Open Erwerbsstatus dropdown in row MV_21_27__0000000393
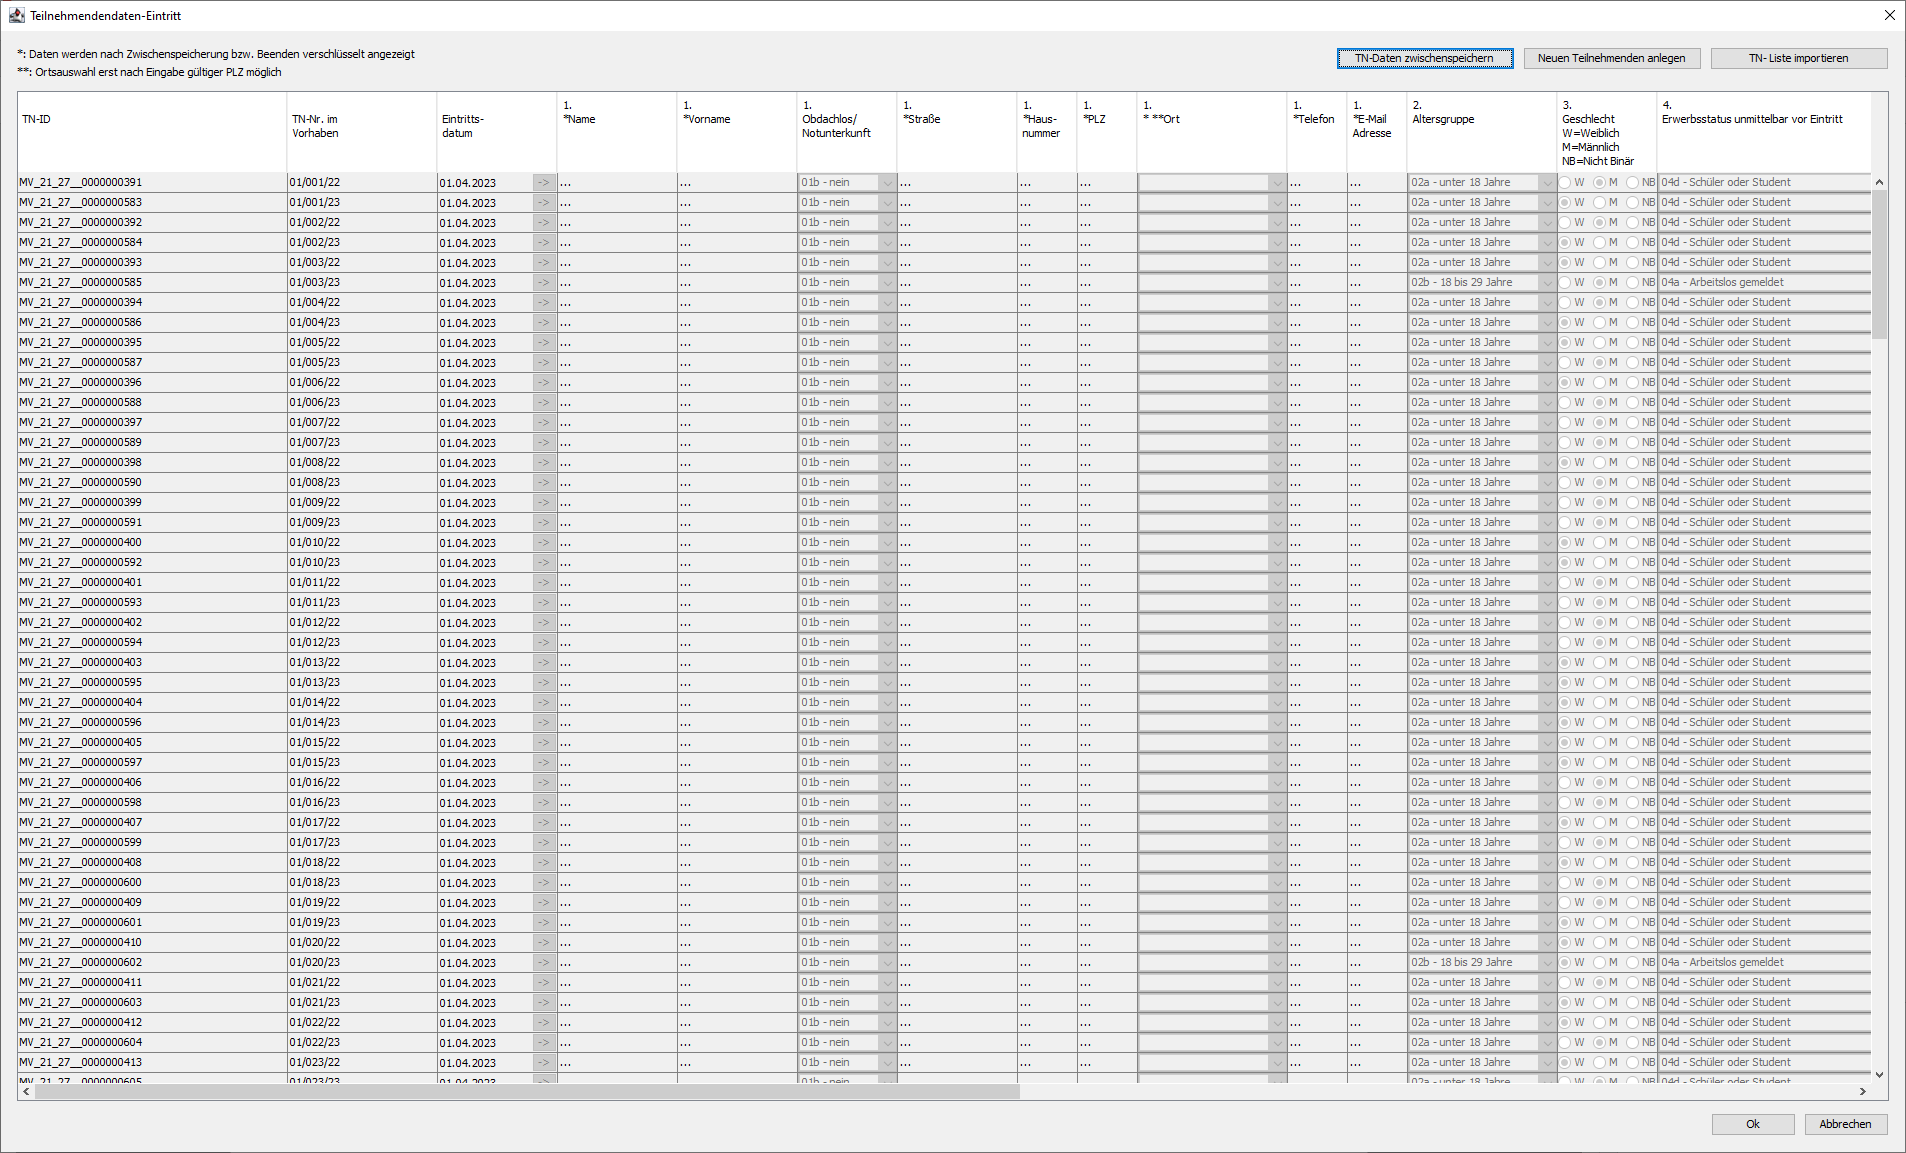This screenshot has width=1906, height=1153. (x=1765, y=262)
